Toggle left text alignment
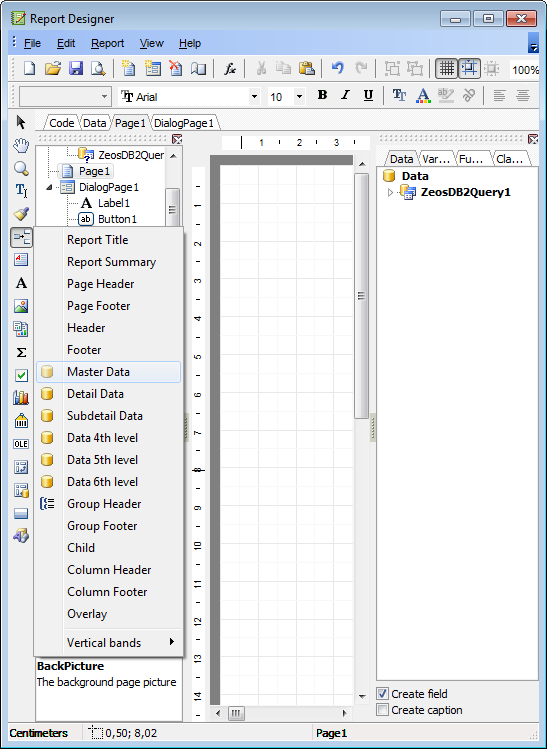Screen dimensions: 547x749 tap(499, 96)
